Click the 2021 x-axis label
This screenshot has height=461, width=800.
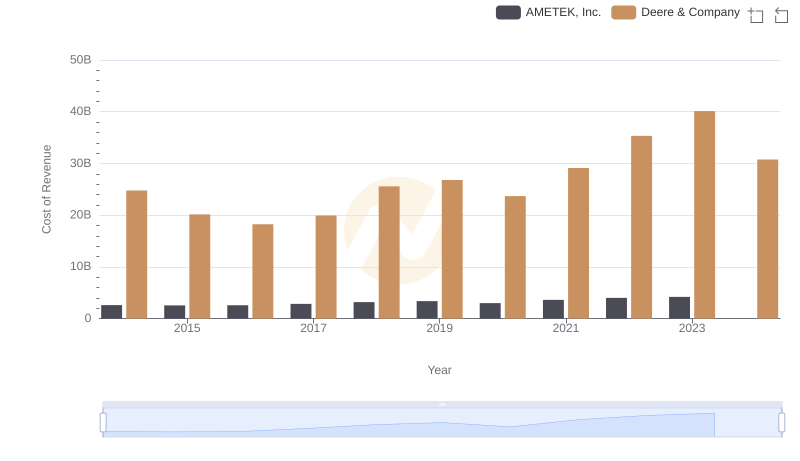[566, 328]
